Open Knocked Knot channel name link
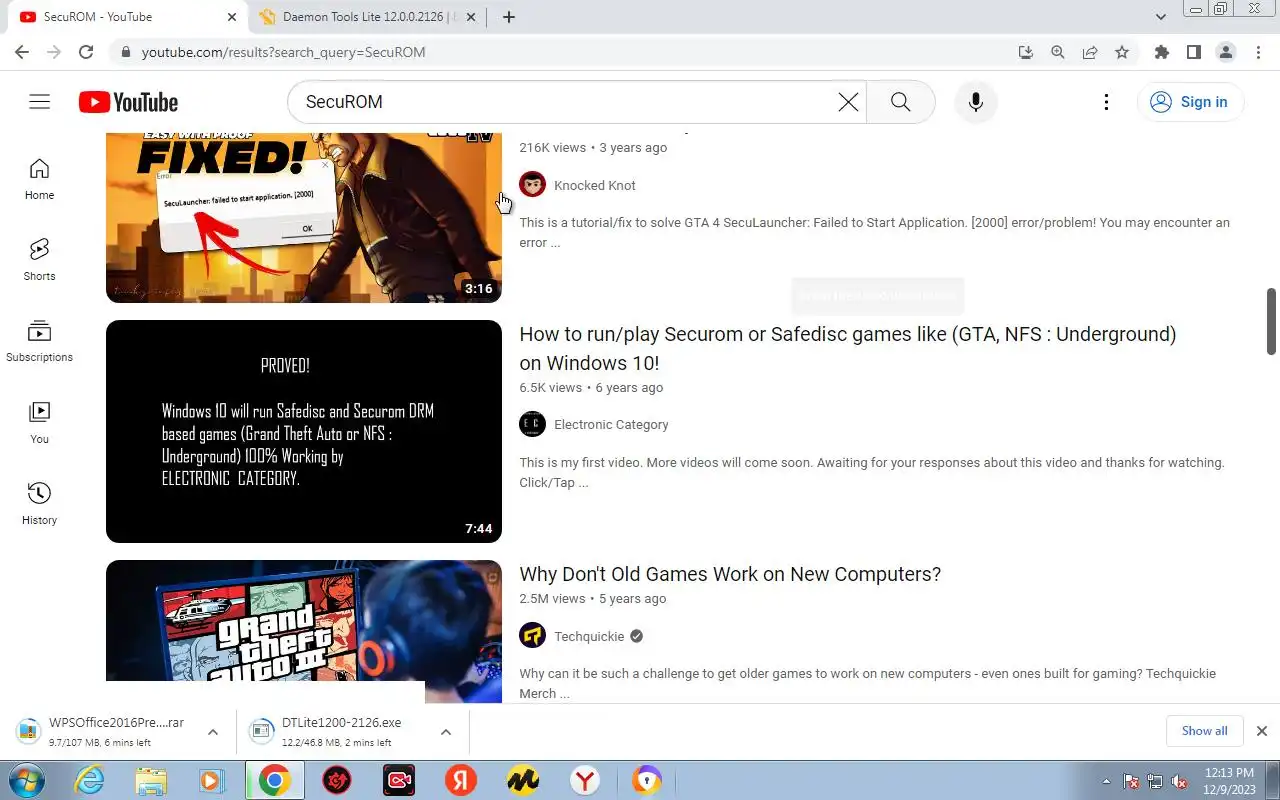 click(x=595, y=185)
